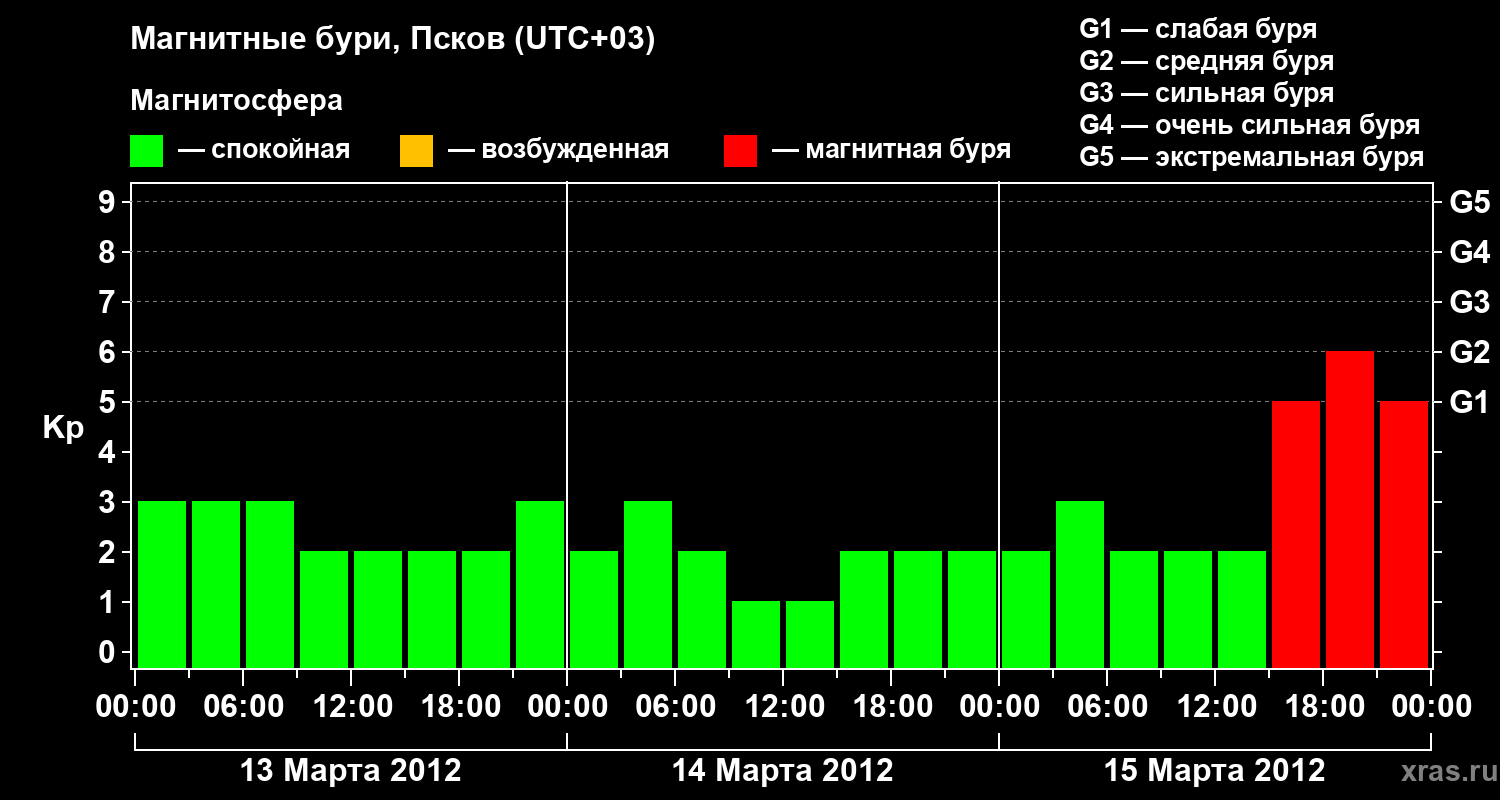Click the '15 Марта 2012' date label

point(1215,771)
